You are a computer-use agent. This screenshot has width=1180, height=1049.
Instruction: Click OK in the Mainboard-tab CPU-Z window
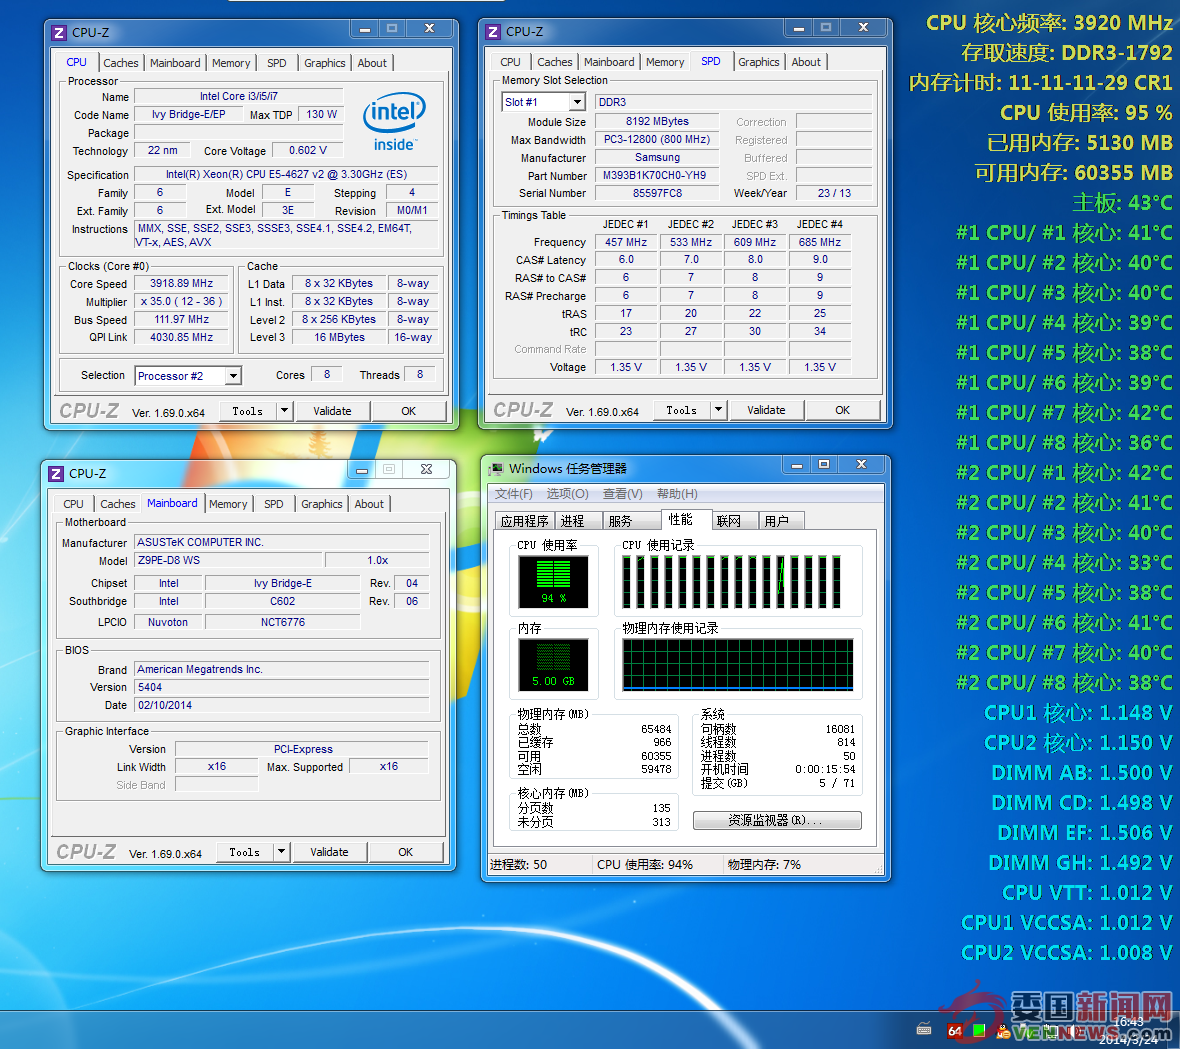[406, 852]
